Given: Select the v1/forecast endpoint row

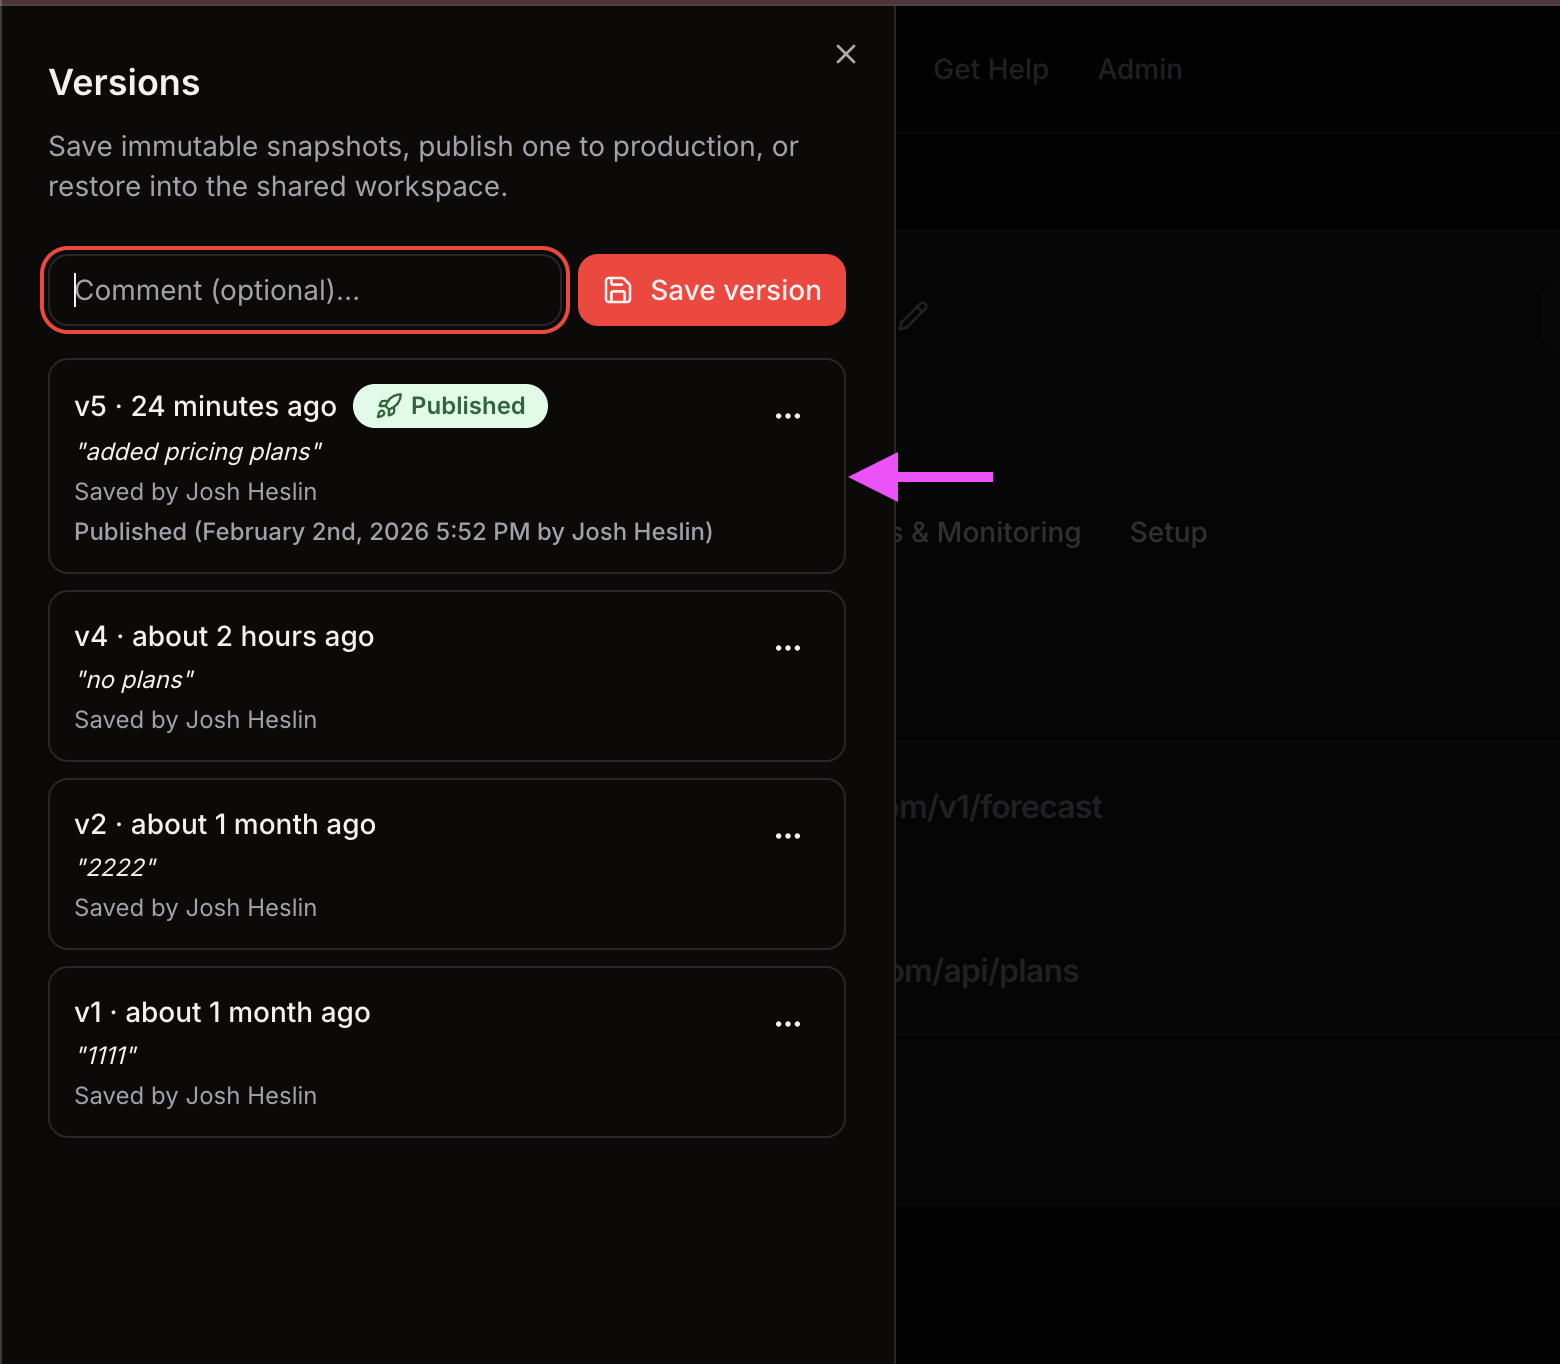Looking at the screenshot, I should coord(1000,807).
